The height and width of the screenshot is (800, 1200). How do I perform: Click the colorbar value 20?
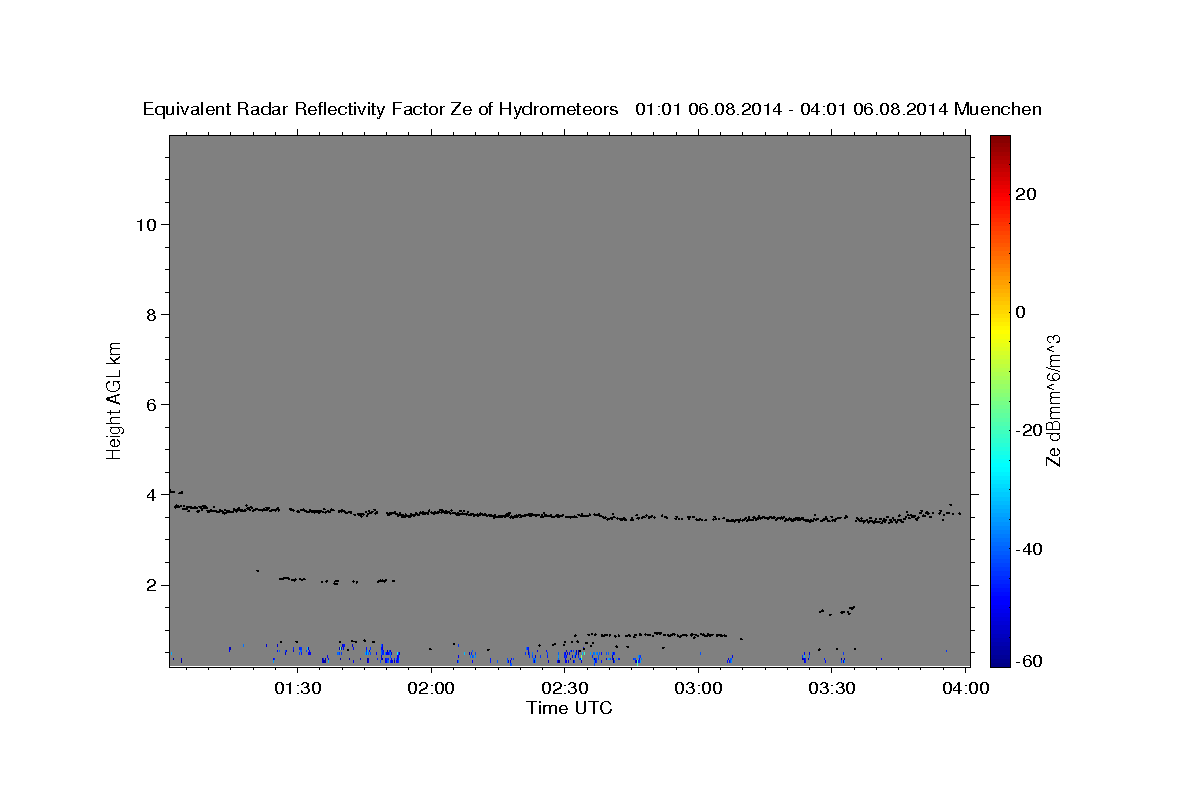[x=1027, y=194]
